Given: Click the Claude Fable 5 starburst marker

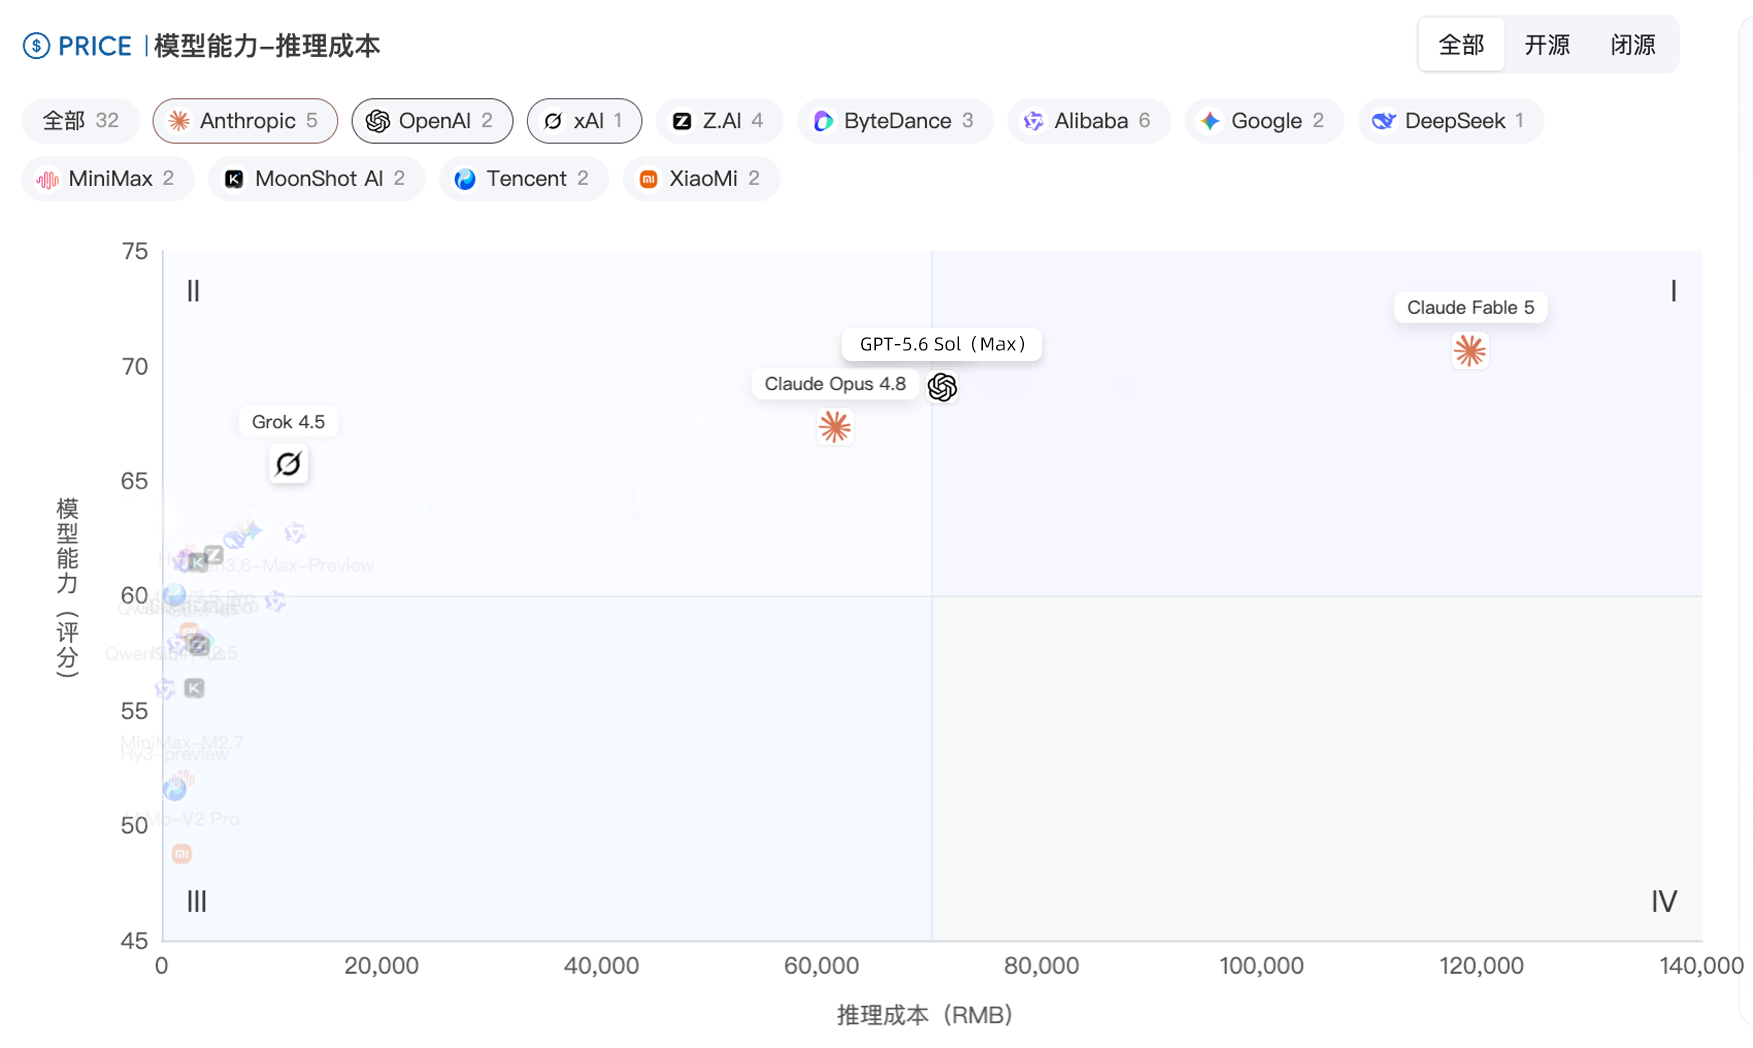Looking at the screenshot, I should 1469,351.
